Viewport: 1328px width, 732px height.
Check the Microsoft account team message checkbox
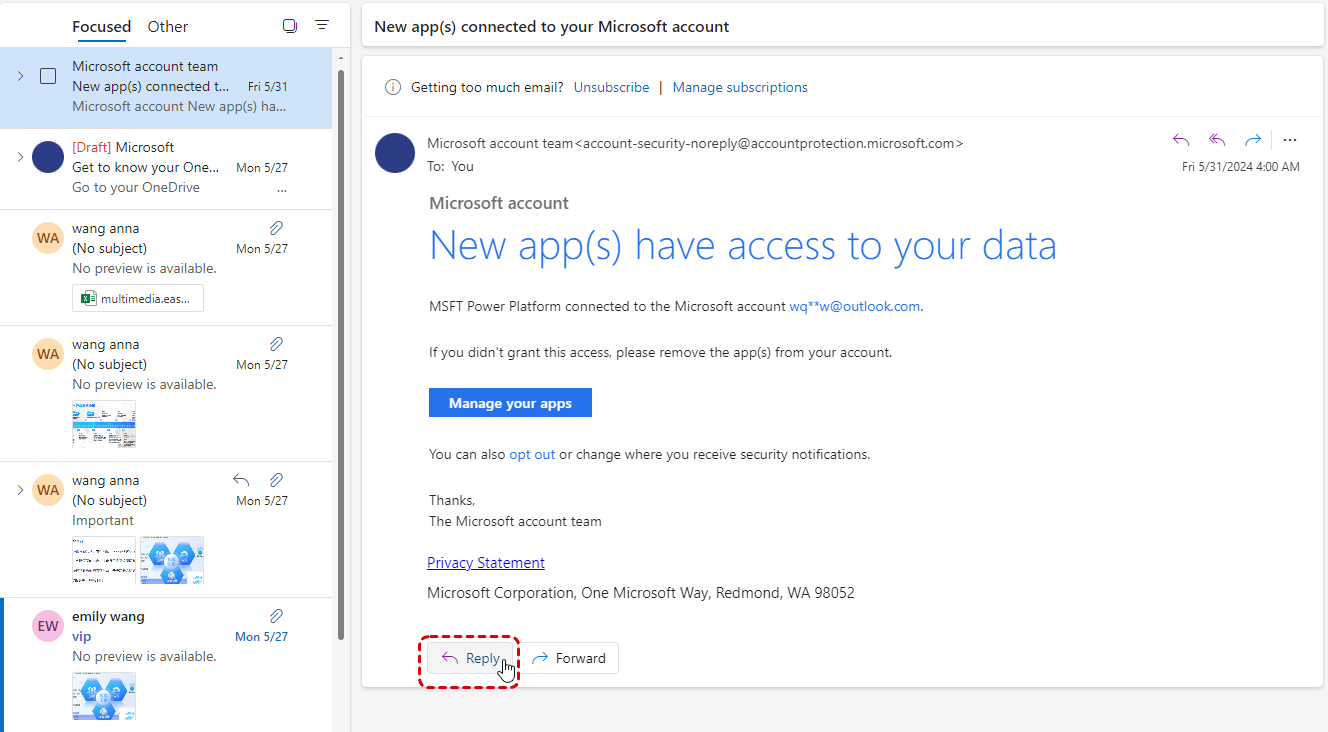tap(48, 76)
